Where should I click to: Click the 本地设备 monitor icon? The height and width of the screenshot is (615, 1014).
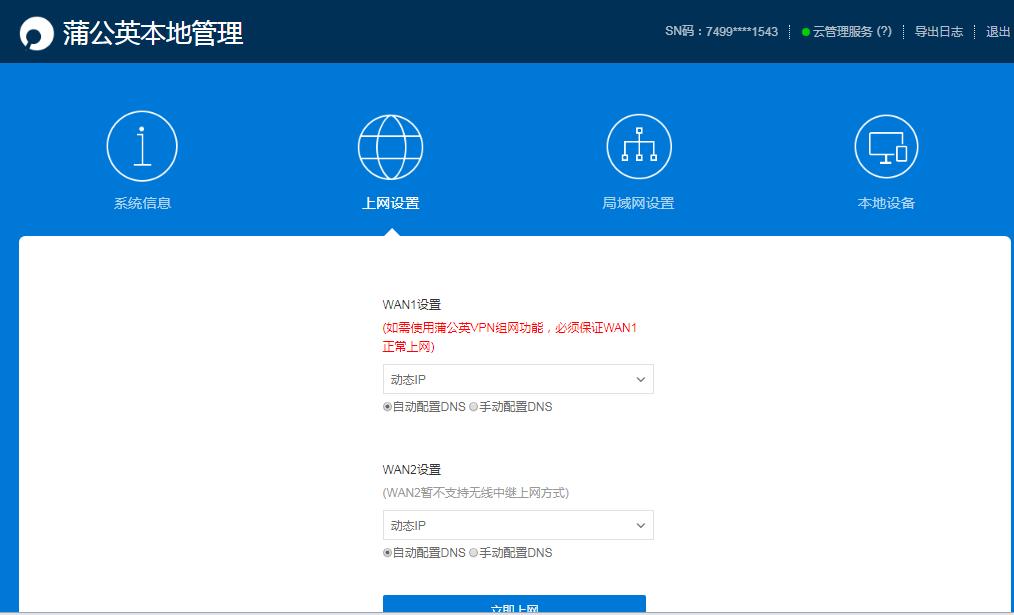tap(886, 144)
